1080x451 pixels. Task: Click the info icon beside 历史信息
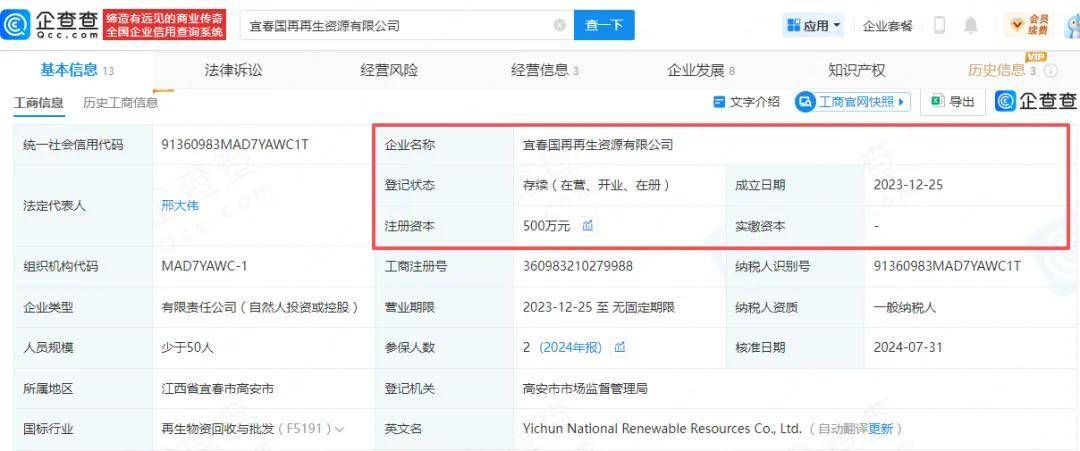point(1051,70)
